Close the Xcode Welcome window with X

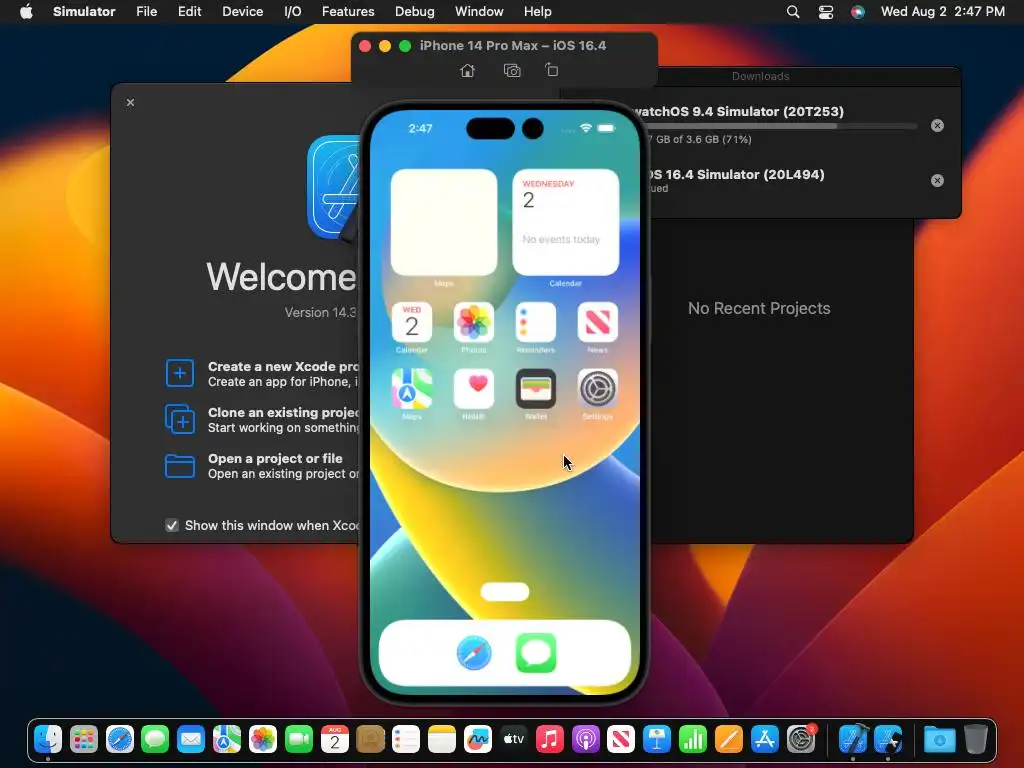pyautogui.click(x=131, y=103)
